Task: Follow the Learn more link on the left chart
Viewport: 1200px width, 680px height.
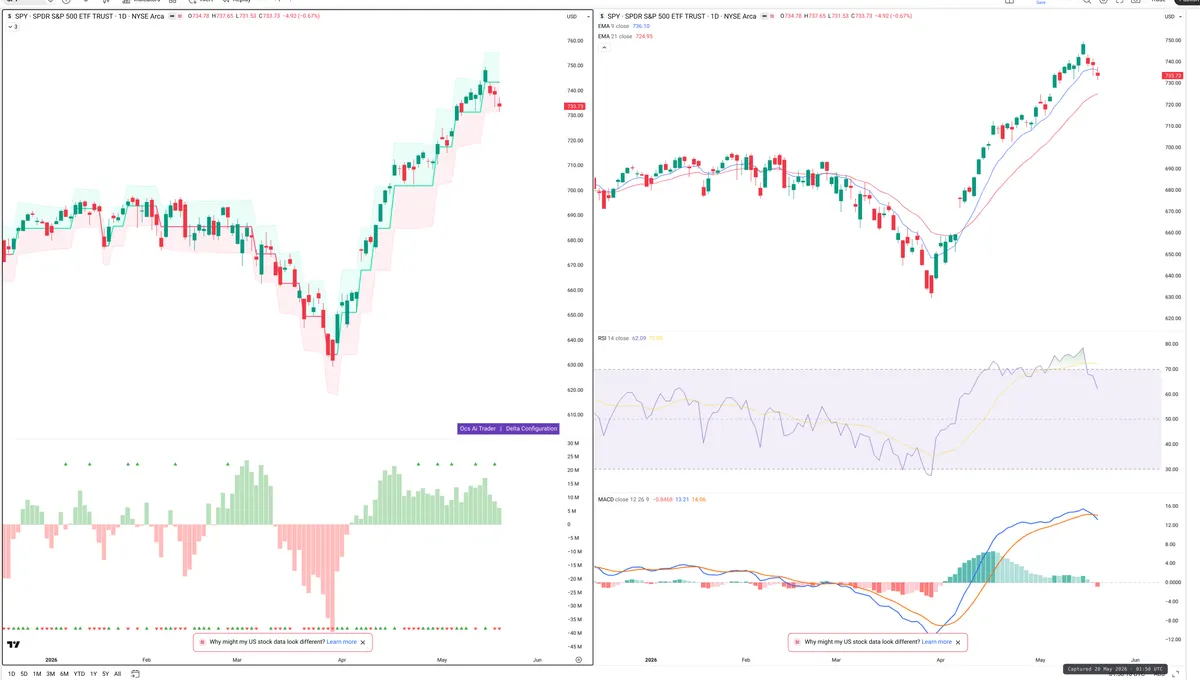Action: (x=341, y=642)
